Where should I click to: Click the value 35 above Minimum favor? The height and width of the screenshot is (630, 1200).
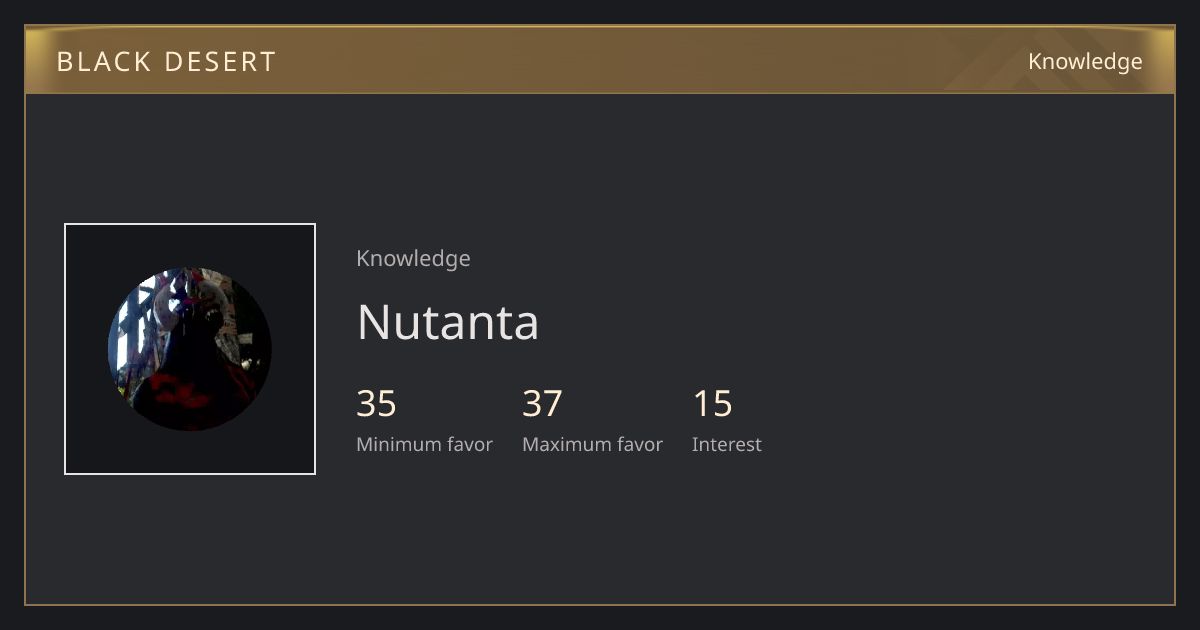click(376, 403)
